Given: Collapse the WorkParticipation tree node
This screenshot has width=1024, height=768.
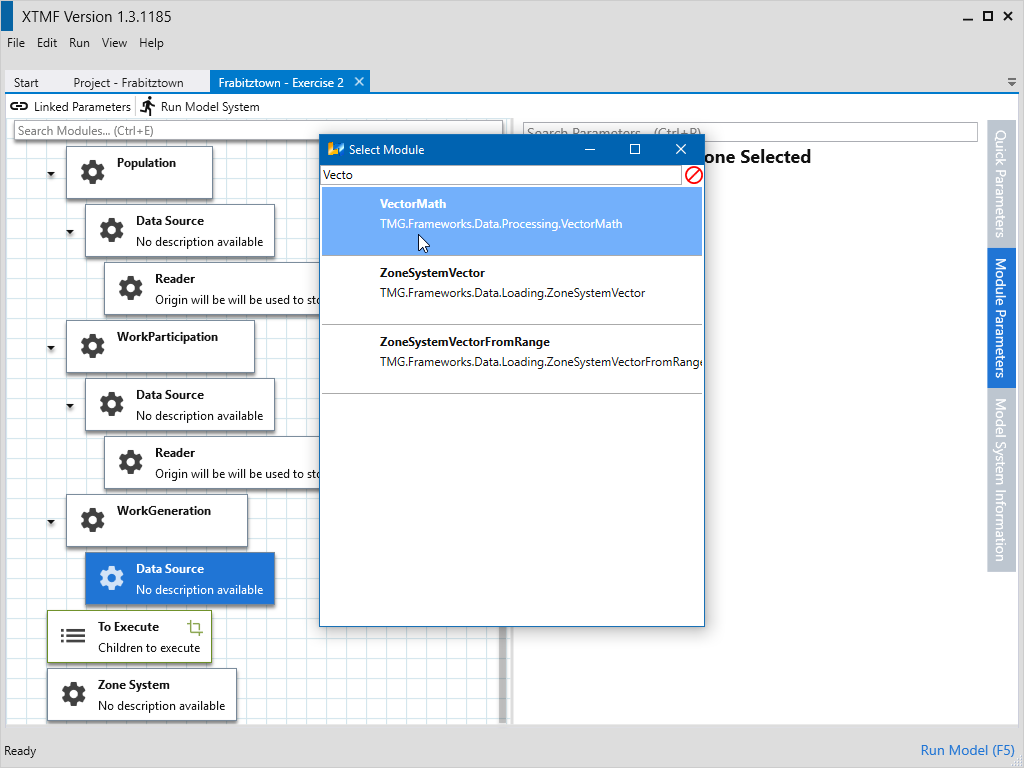Looking at the screenshot, I should [50, 348].
